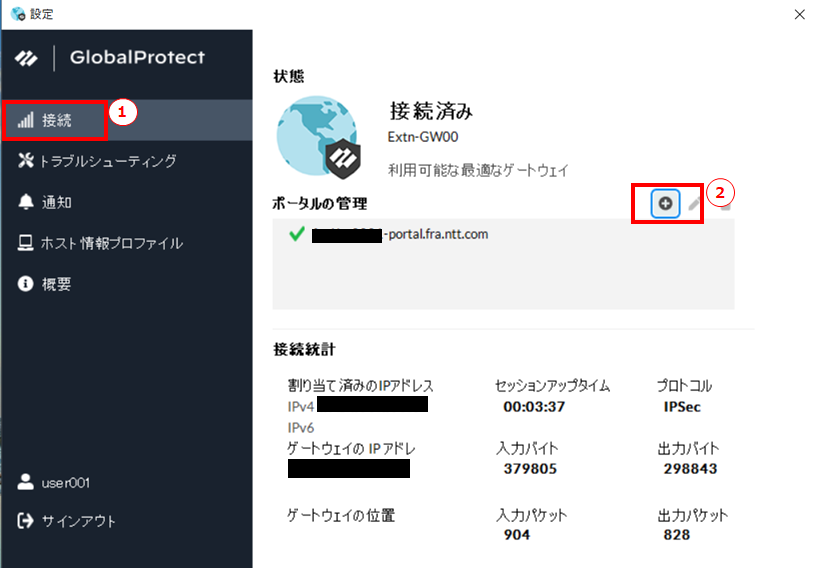Click the ゲートウェイの位置 label
The image size is (816, 568).
coord(341,515)
